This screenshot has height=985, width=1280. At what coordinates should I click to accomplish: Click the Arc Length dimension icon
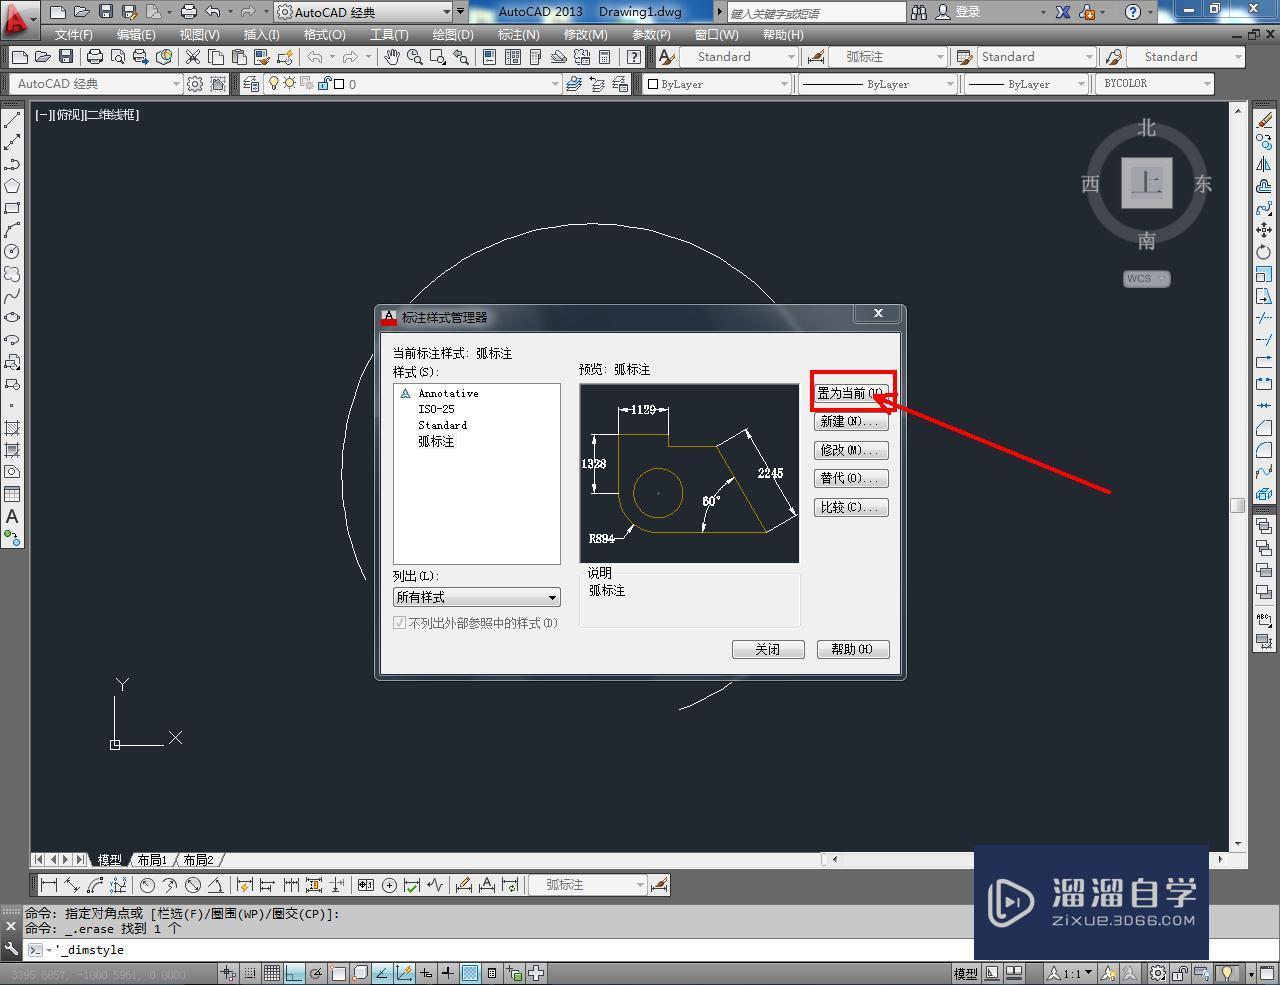click(95, 885)
